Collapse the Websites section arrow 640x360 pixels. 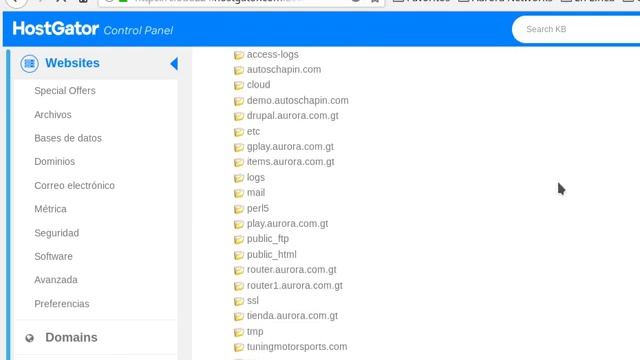click(174, 64)
